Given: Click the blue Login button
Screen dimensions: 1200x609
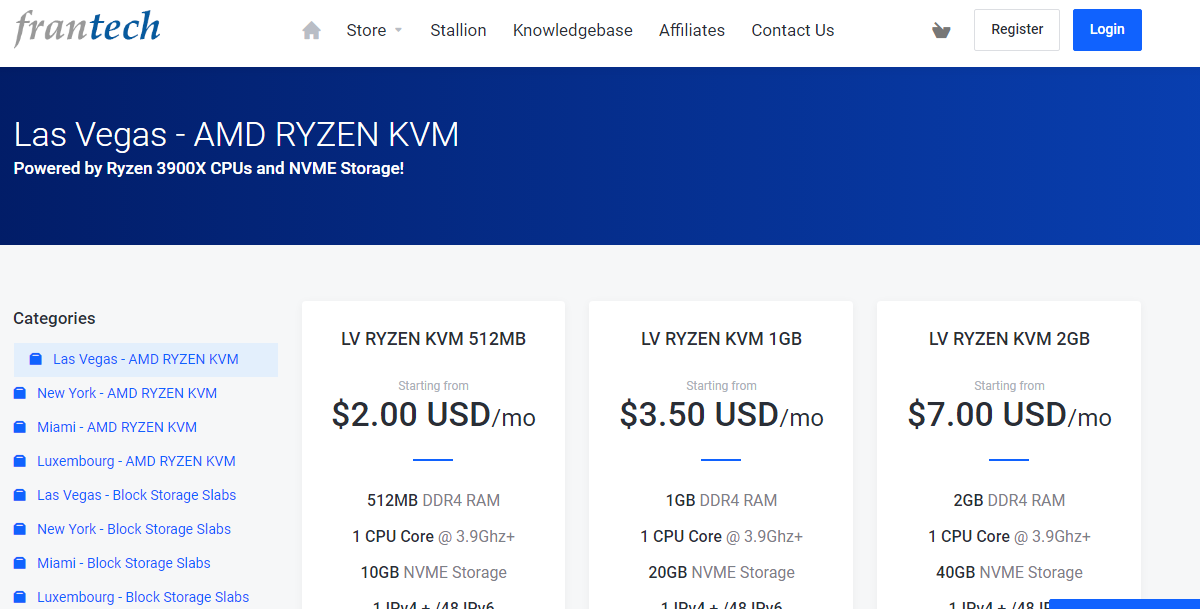Looking at the screenshot, I should (x=1107, y=30).
